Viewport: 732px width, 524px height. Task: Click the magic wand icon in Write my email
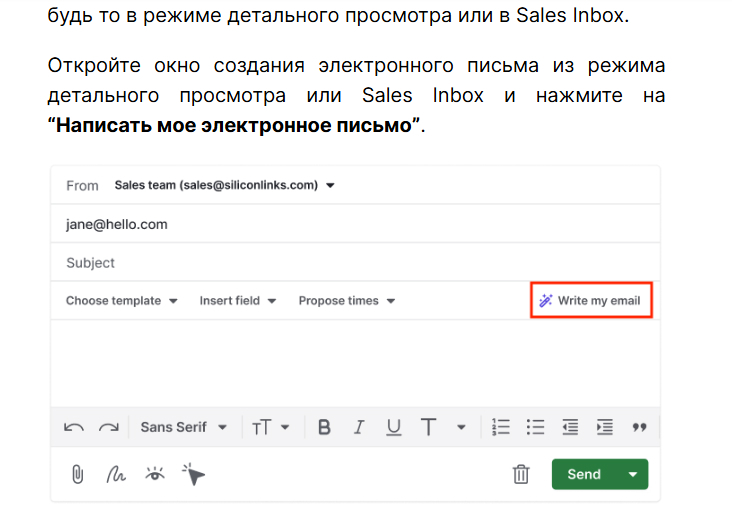pyautogui.click(x=546, y=300)
